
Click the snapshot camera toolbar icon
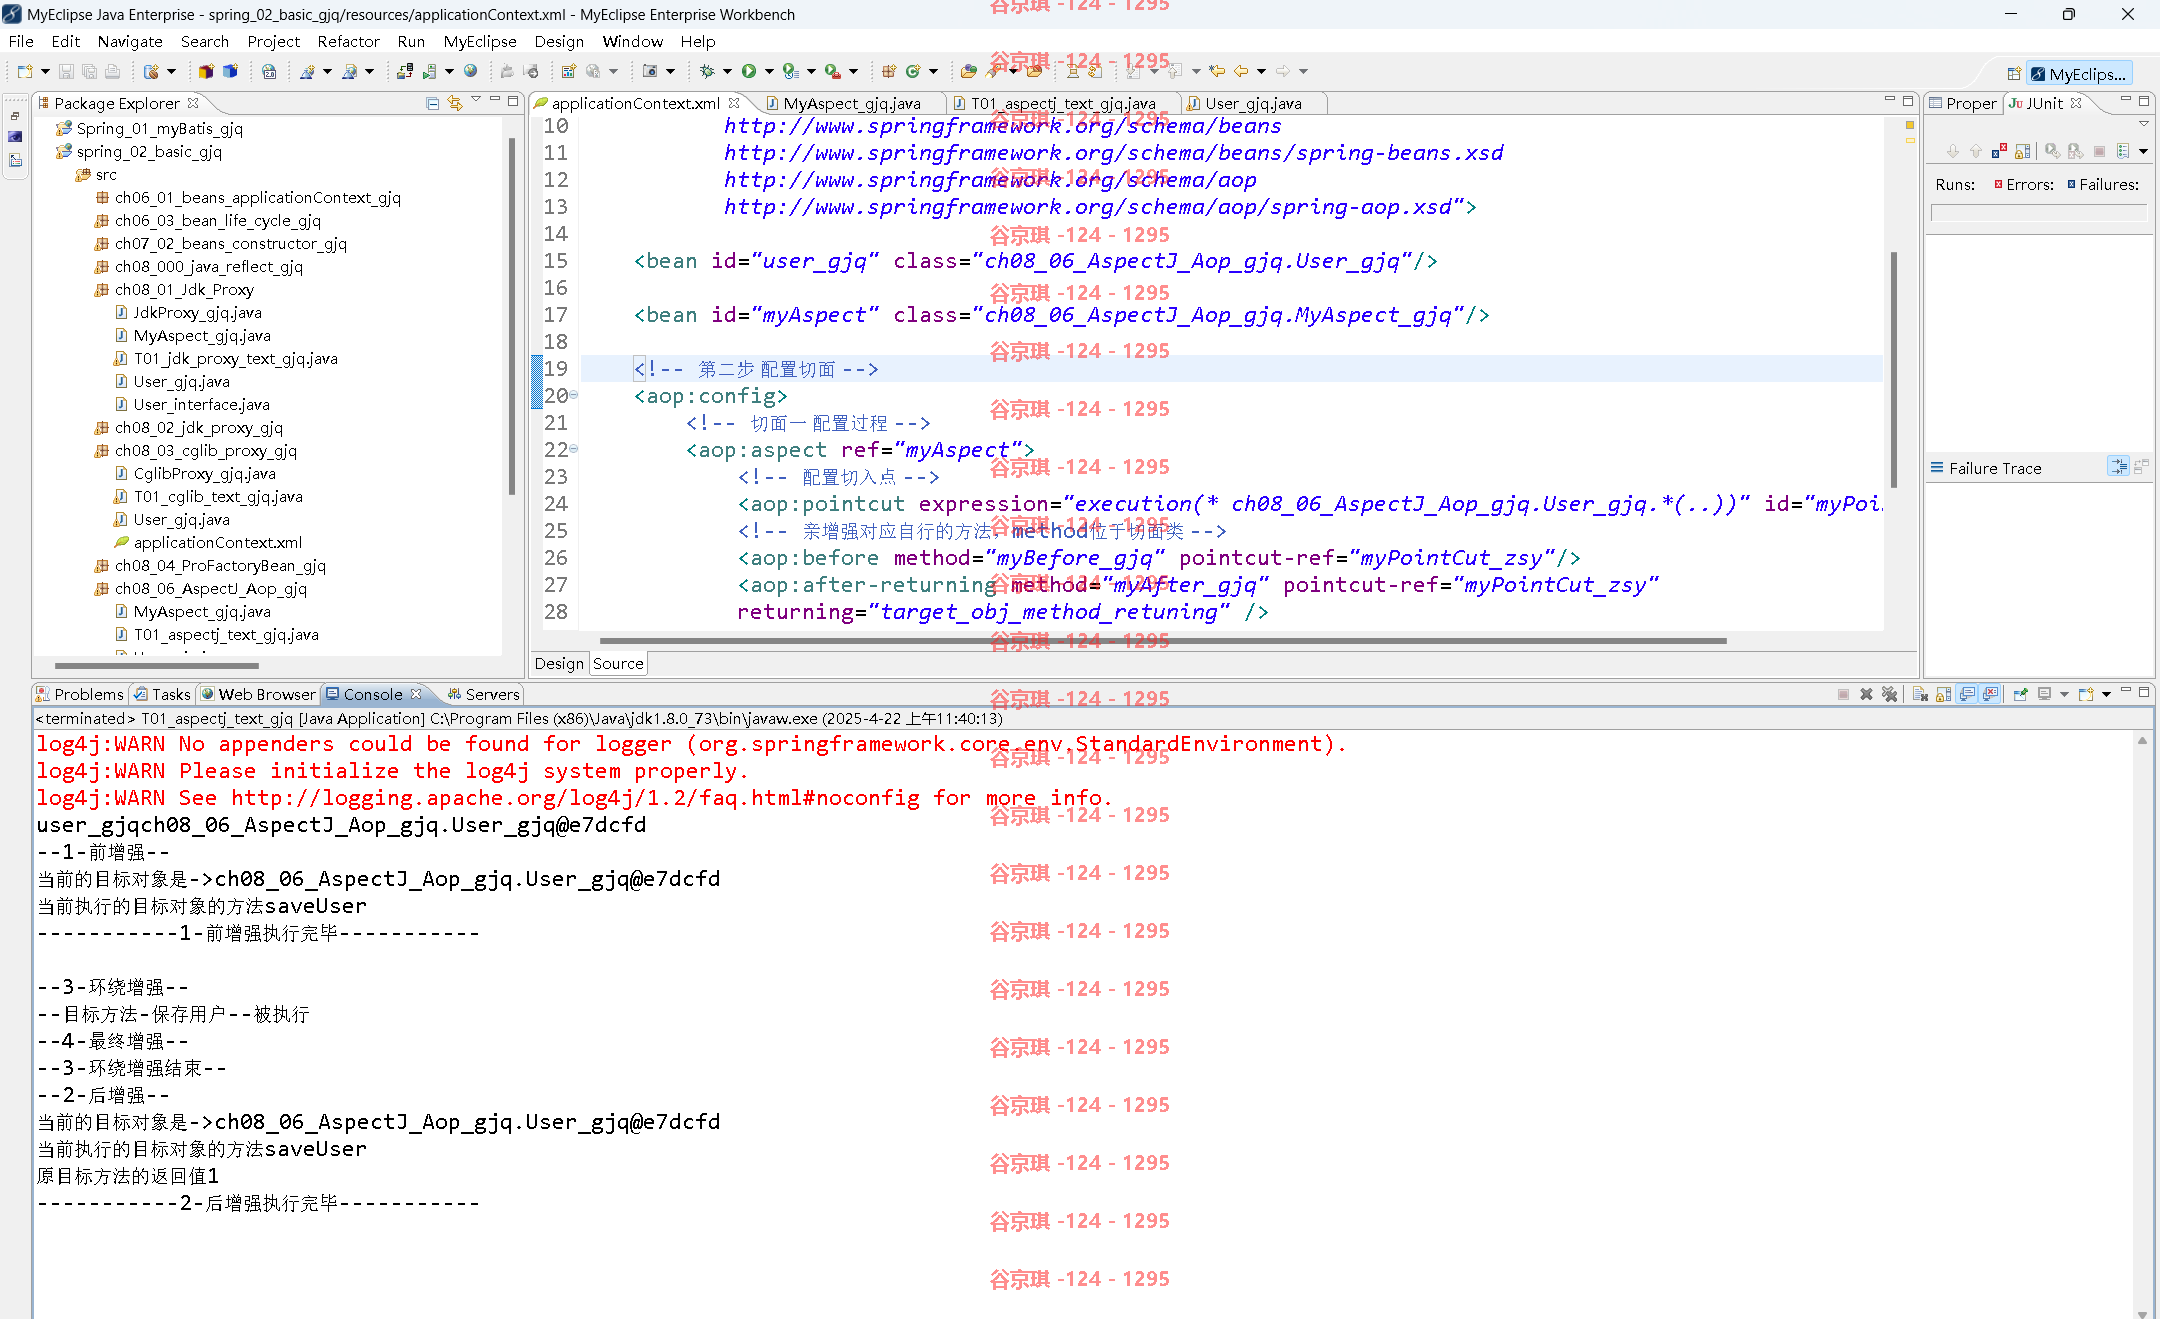pyautogui.click(x=650, y=71)
